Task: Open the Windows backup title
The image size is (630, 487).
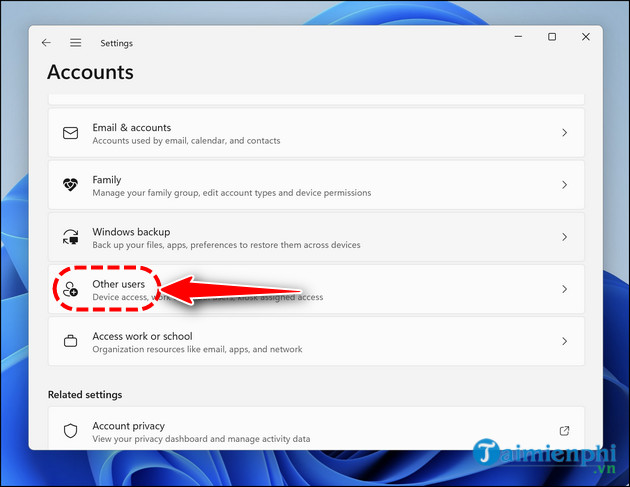Action: [131, 232]
